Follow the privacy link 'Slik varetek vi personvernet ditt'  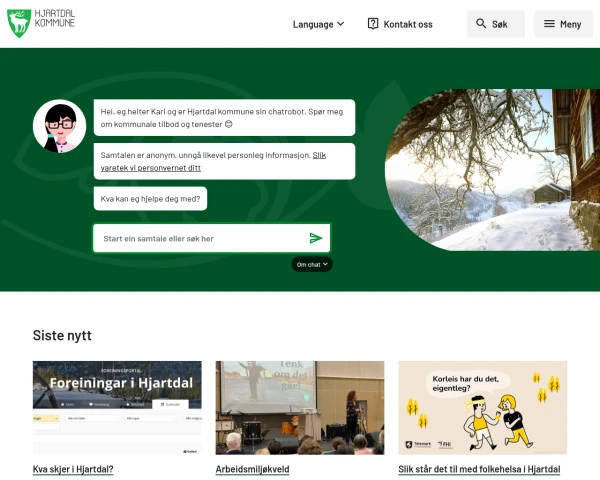point(213,161)
